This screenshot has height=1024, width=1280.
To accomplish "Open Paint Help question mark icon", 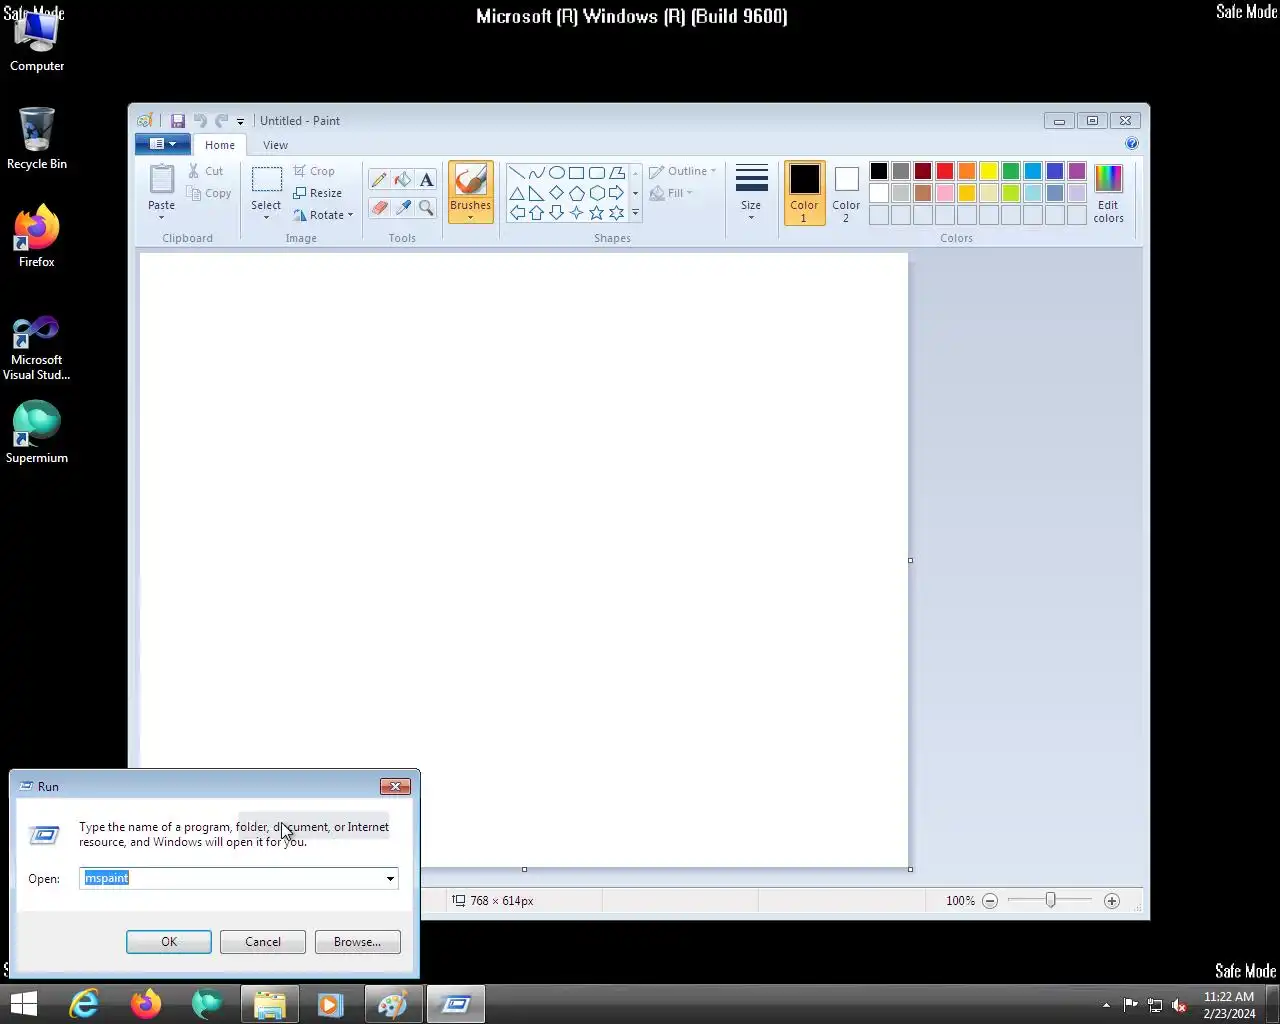I will (x=1132, y=144).
